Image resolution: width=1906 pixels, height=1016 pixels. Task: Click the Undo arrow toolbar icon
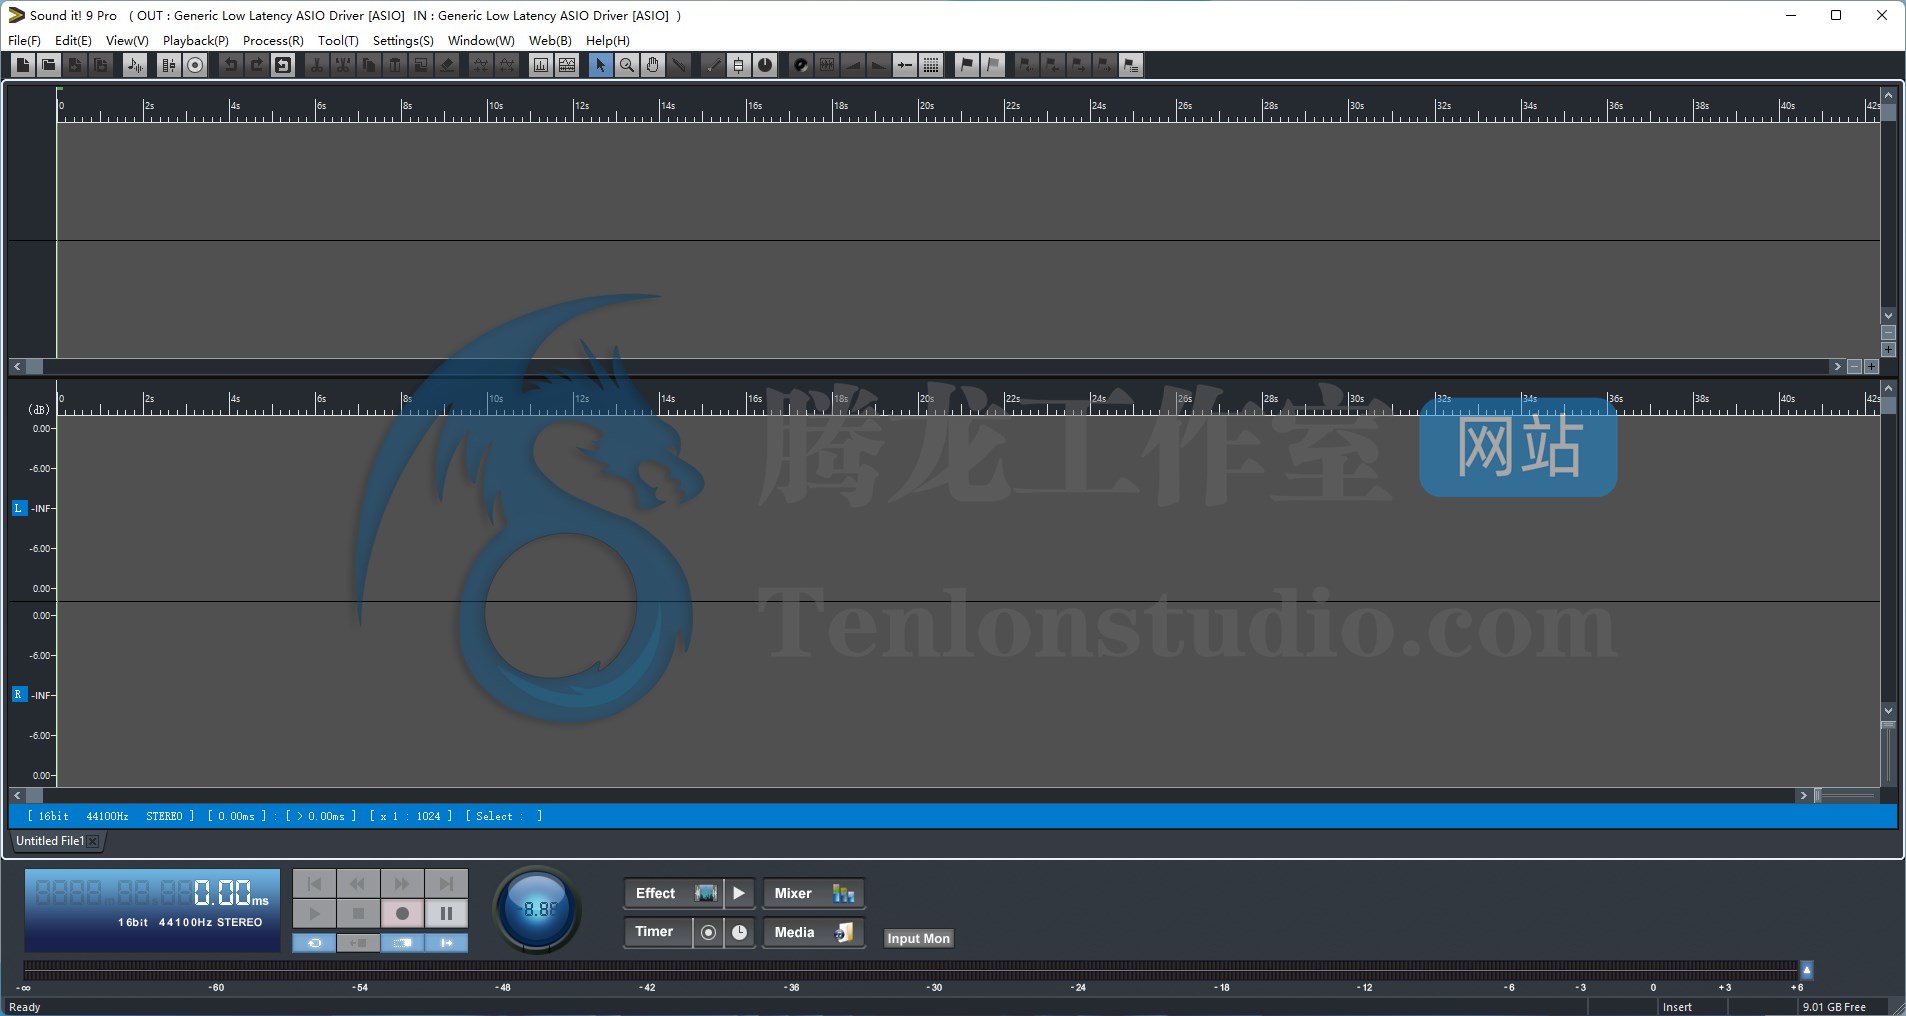231,65
